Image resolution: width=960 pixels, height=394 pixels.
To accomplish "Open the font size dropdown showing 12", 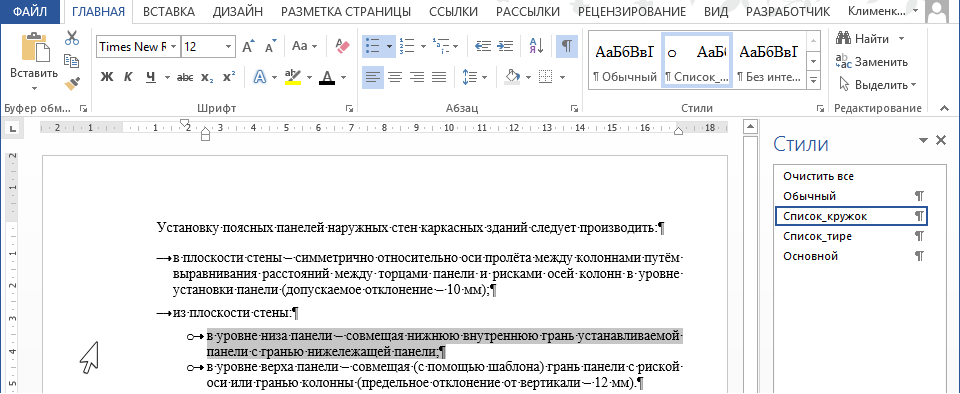I will 228,46.
